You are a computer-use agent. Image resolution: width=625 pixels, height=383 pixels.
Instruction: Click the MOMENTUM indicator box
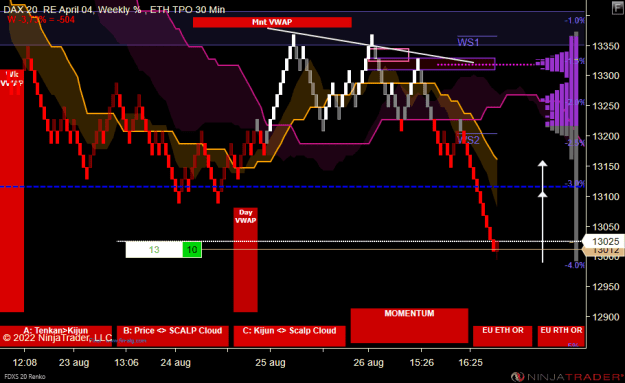coord(409,325)
